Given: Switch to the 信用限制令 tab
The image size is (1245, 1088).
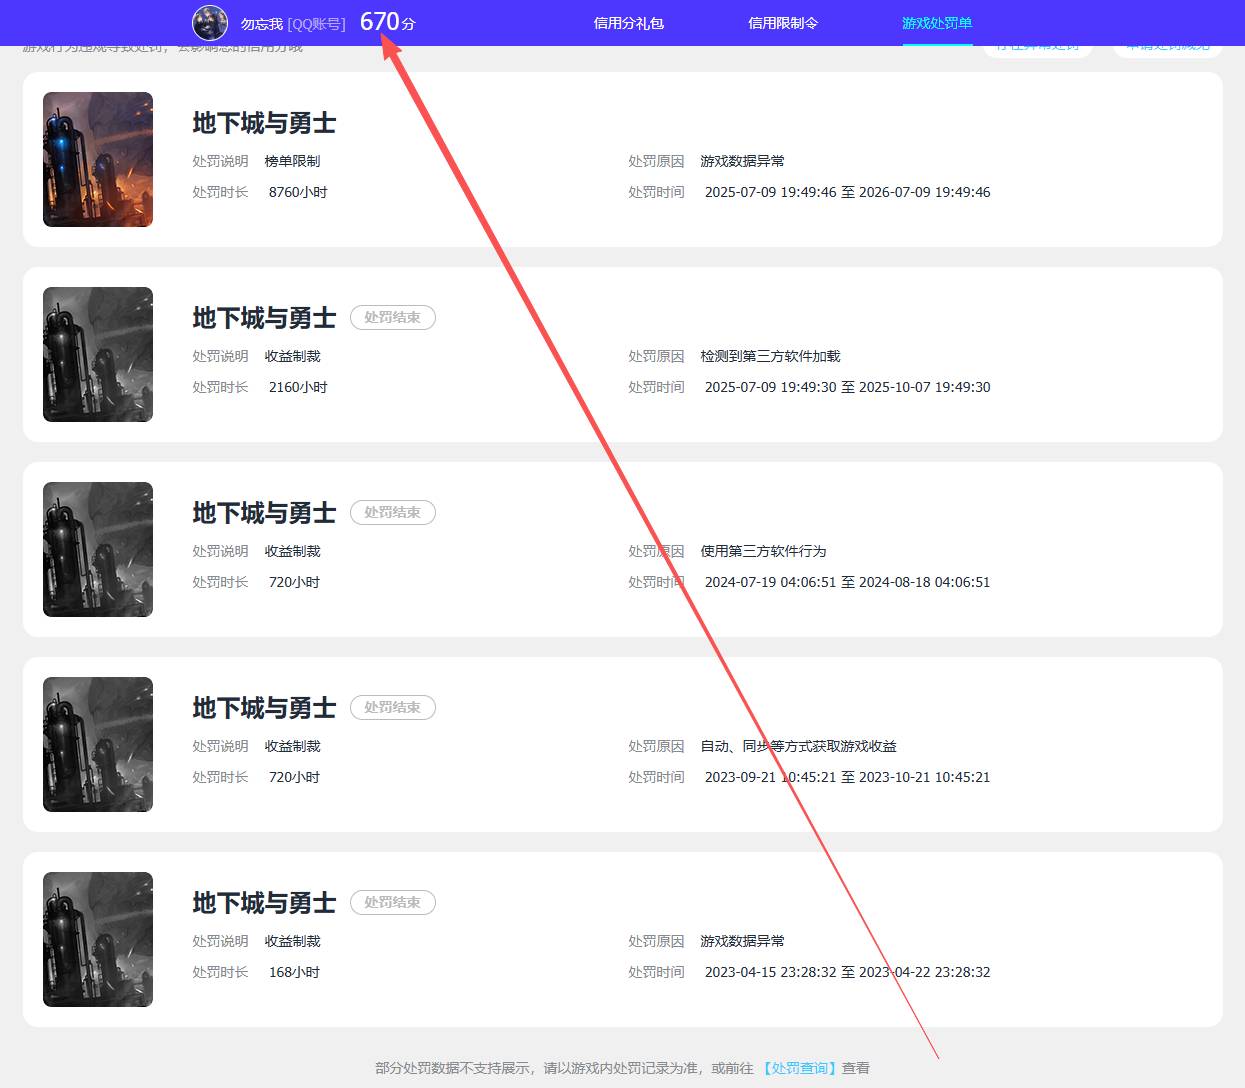Looking at the screenshot, I should point(783,23).
